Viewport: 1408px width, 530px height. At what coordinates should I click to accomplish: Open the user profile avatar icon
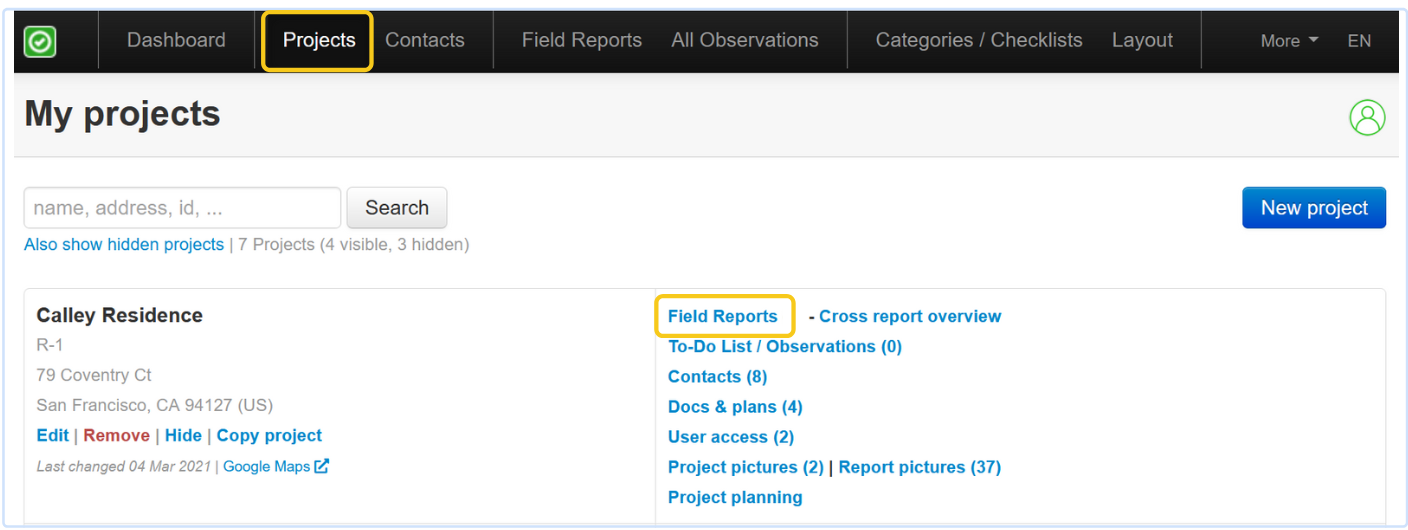click(x=1367, y=117)
